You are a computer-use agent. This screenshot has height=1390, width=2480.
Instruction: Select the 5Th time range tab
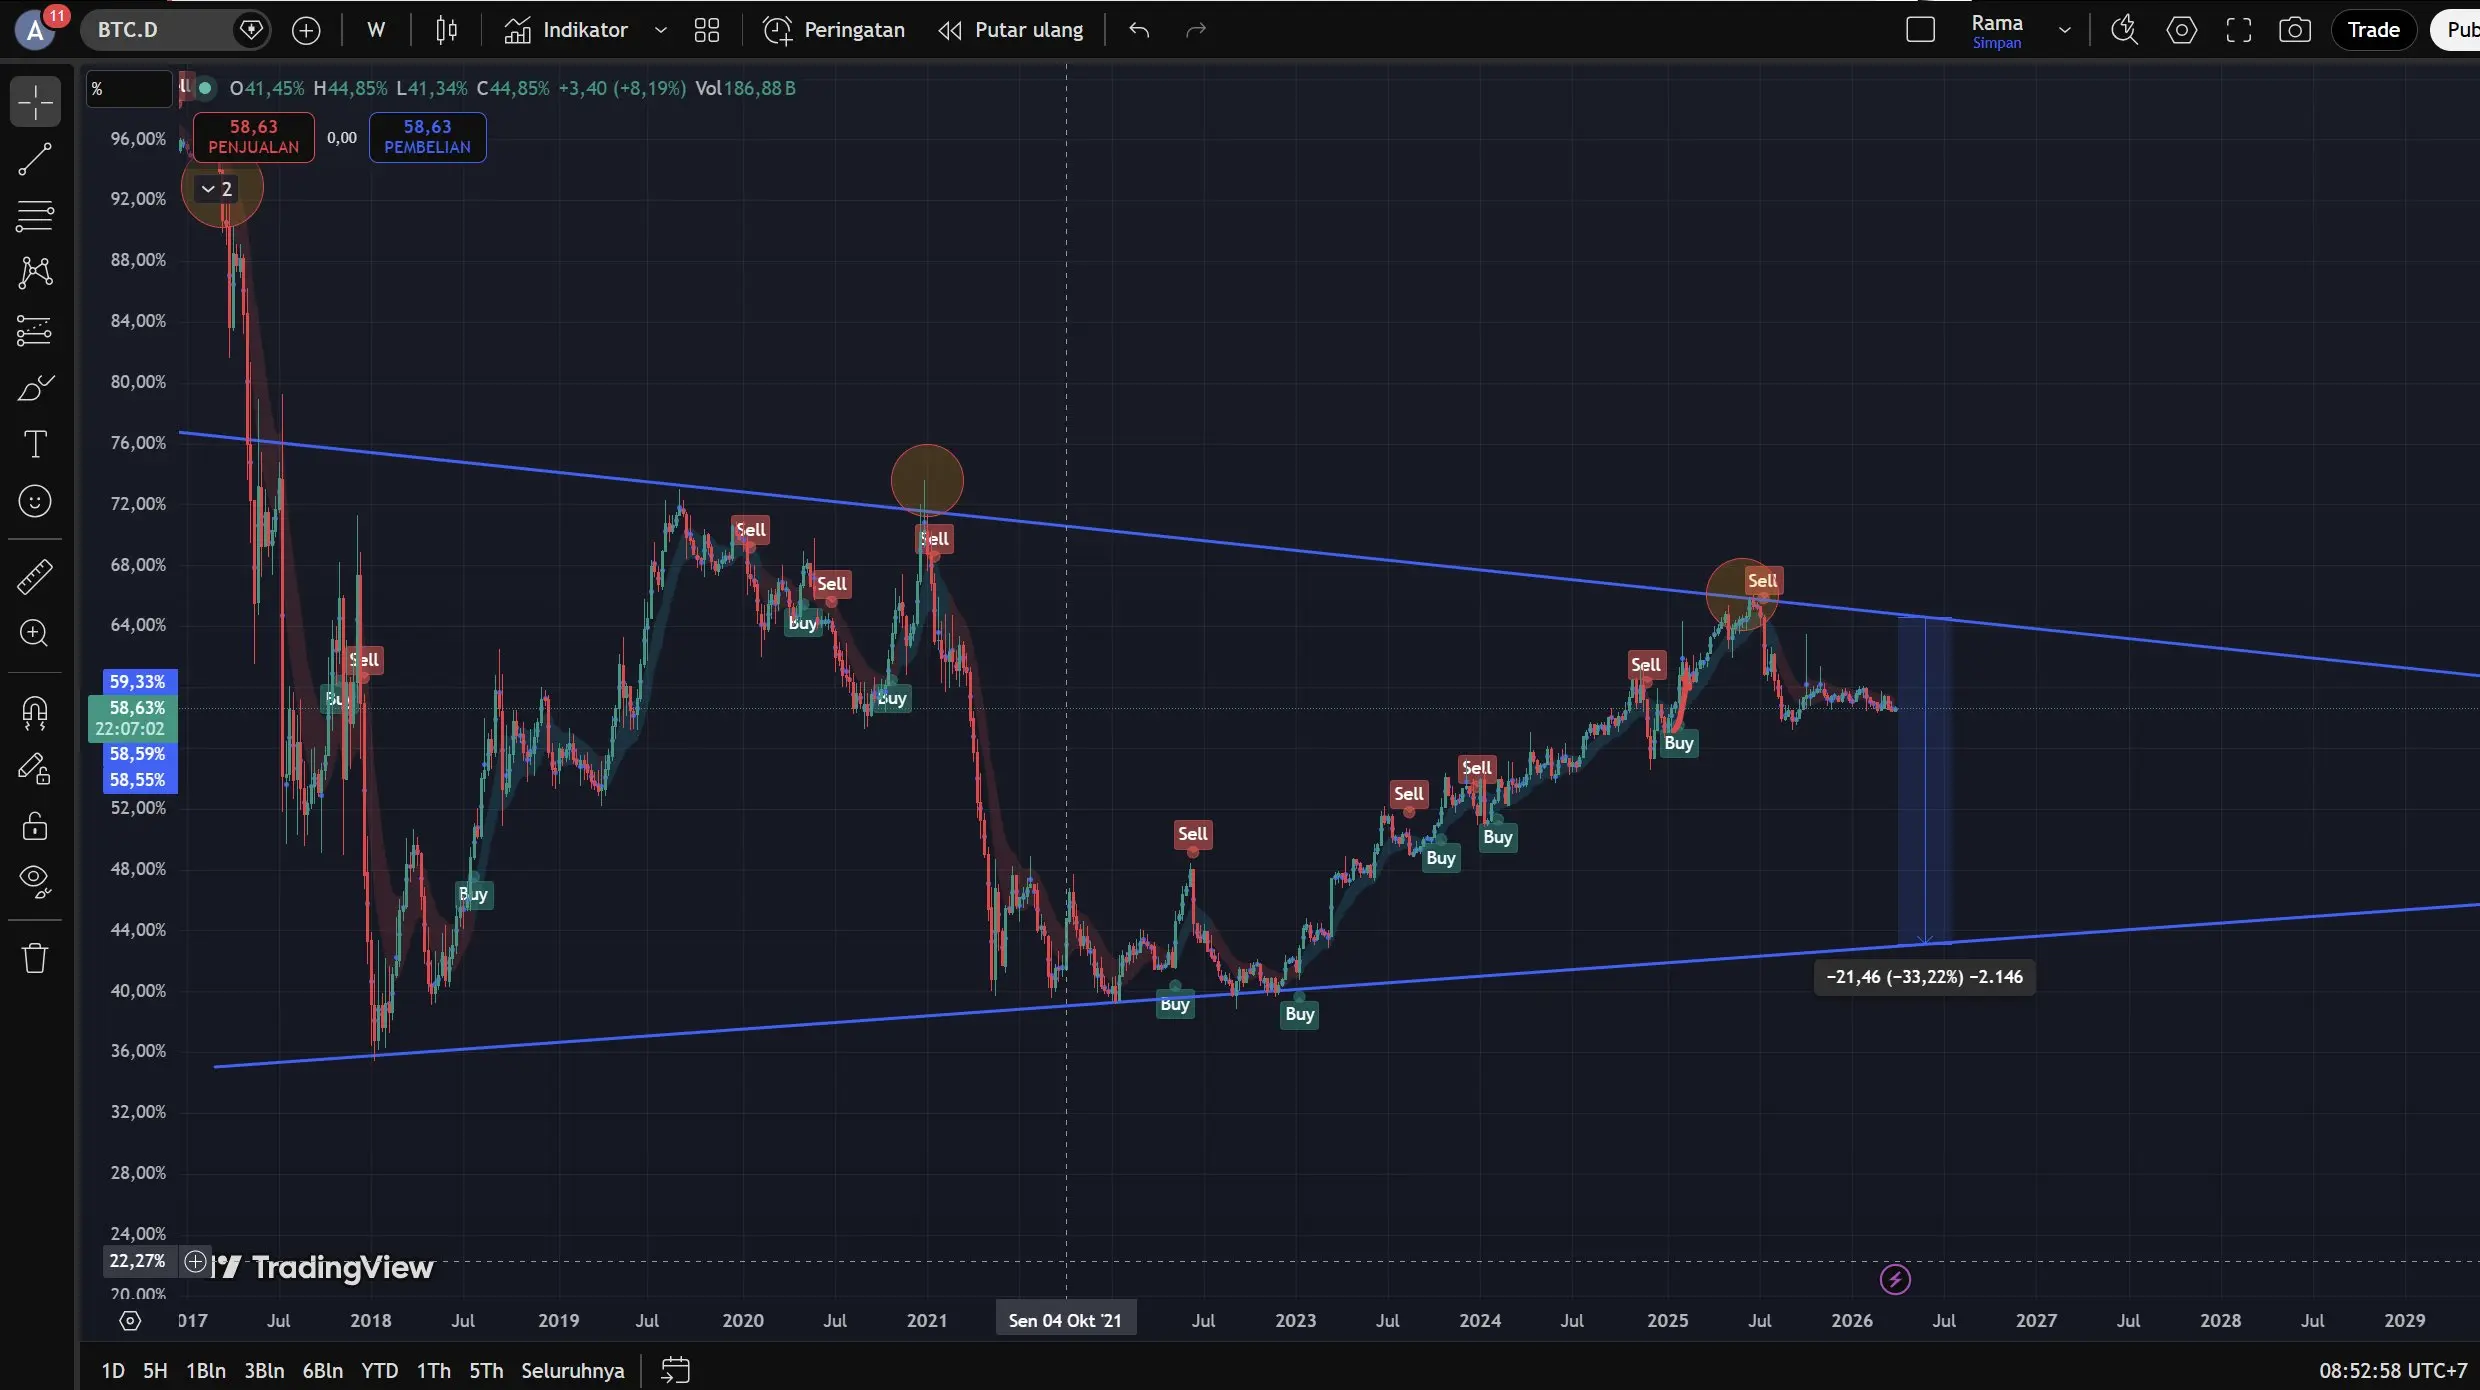(x=486, y=1370)
